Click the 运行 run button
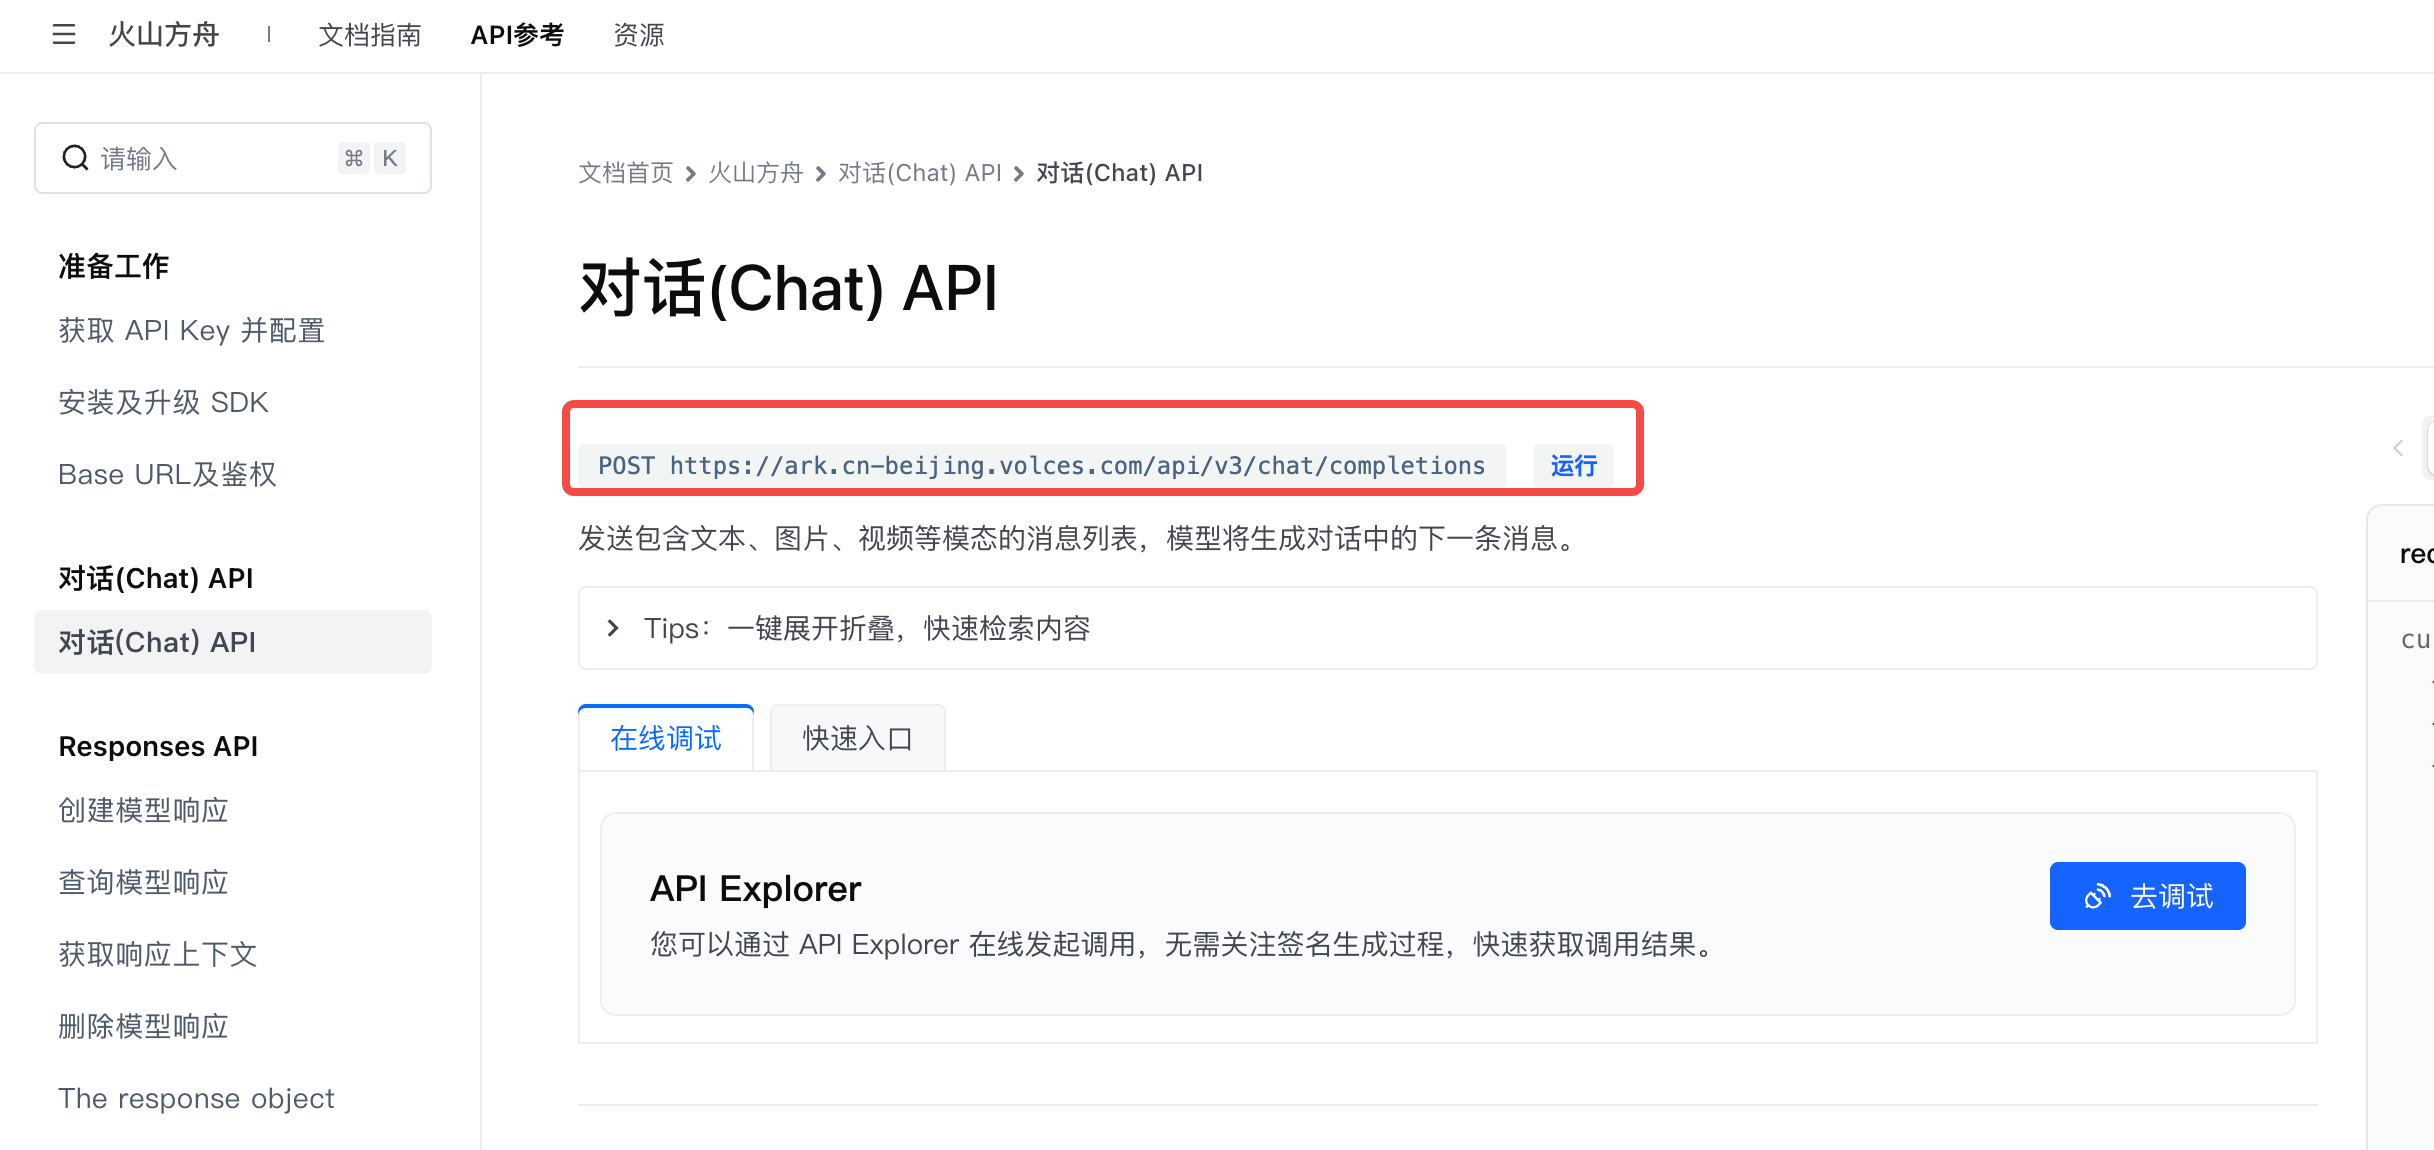The image size is (2434, 1150). (1573, 466)
